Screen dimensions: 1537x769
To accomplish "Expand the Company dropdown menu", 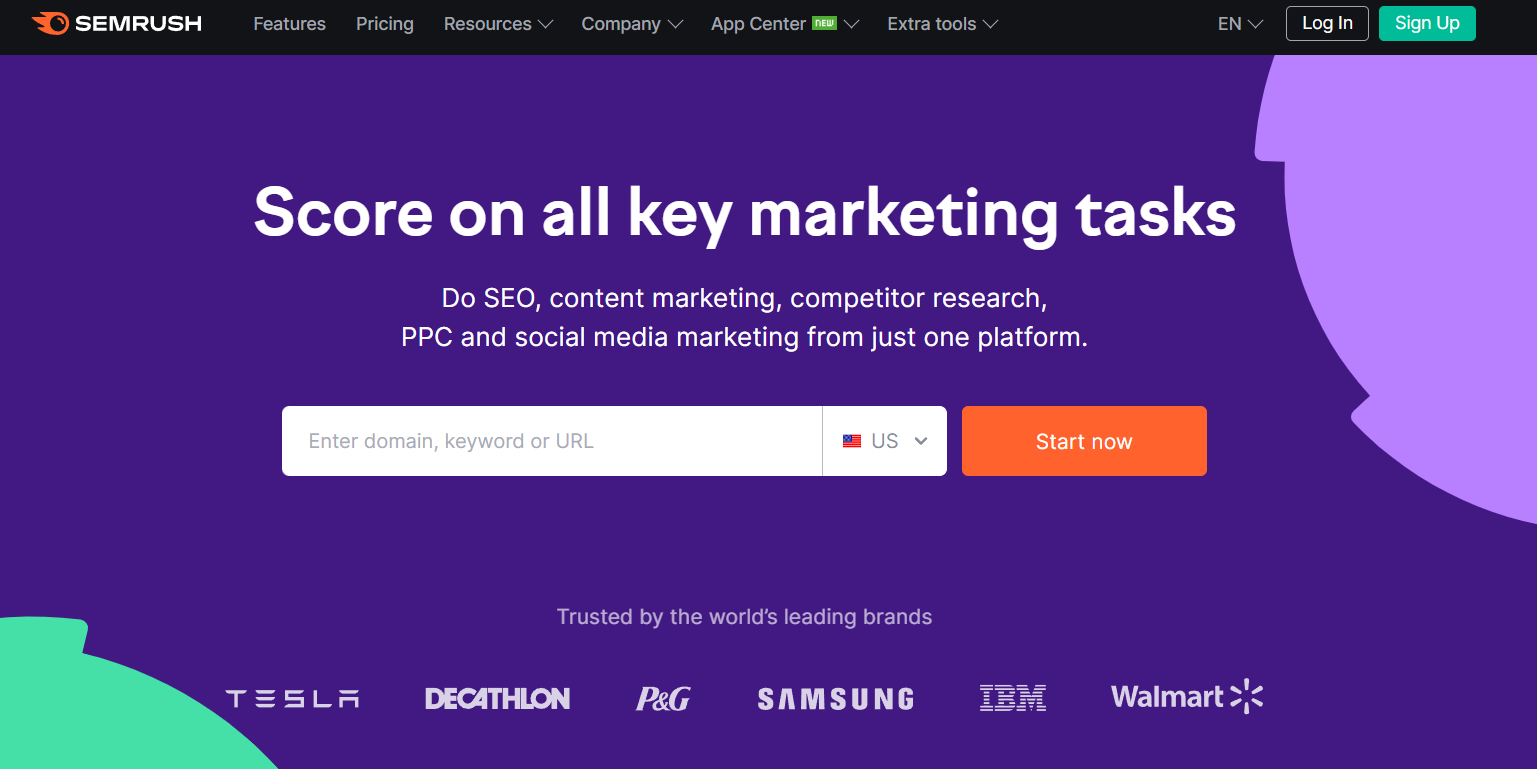I will pos(632,24).
